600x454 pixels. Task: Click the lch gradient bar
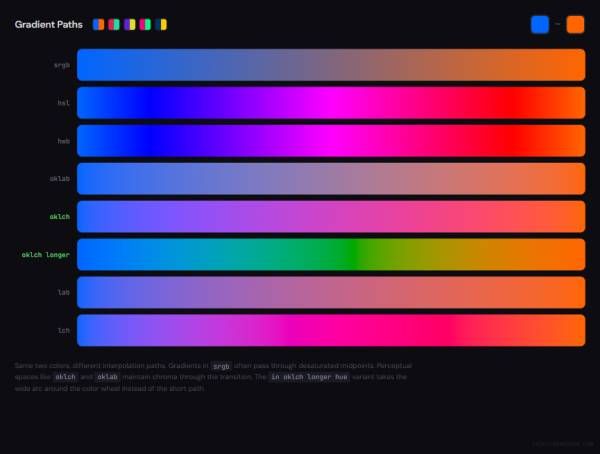coord(330,331)
